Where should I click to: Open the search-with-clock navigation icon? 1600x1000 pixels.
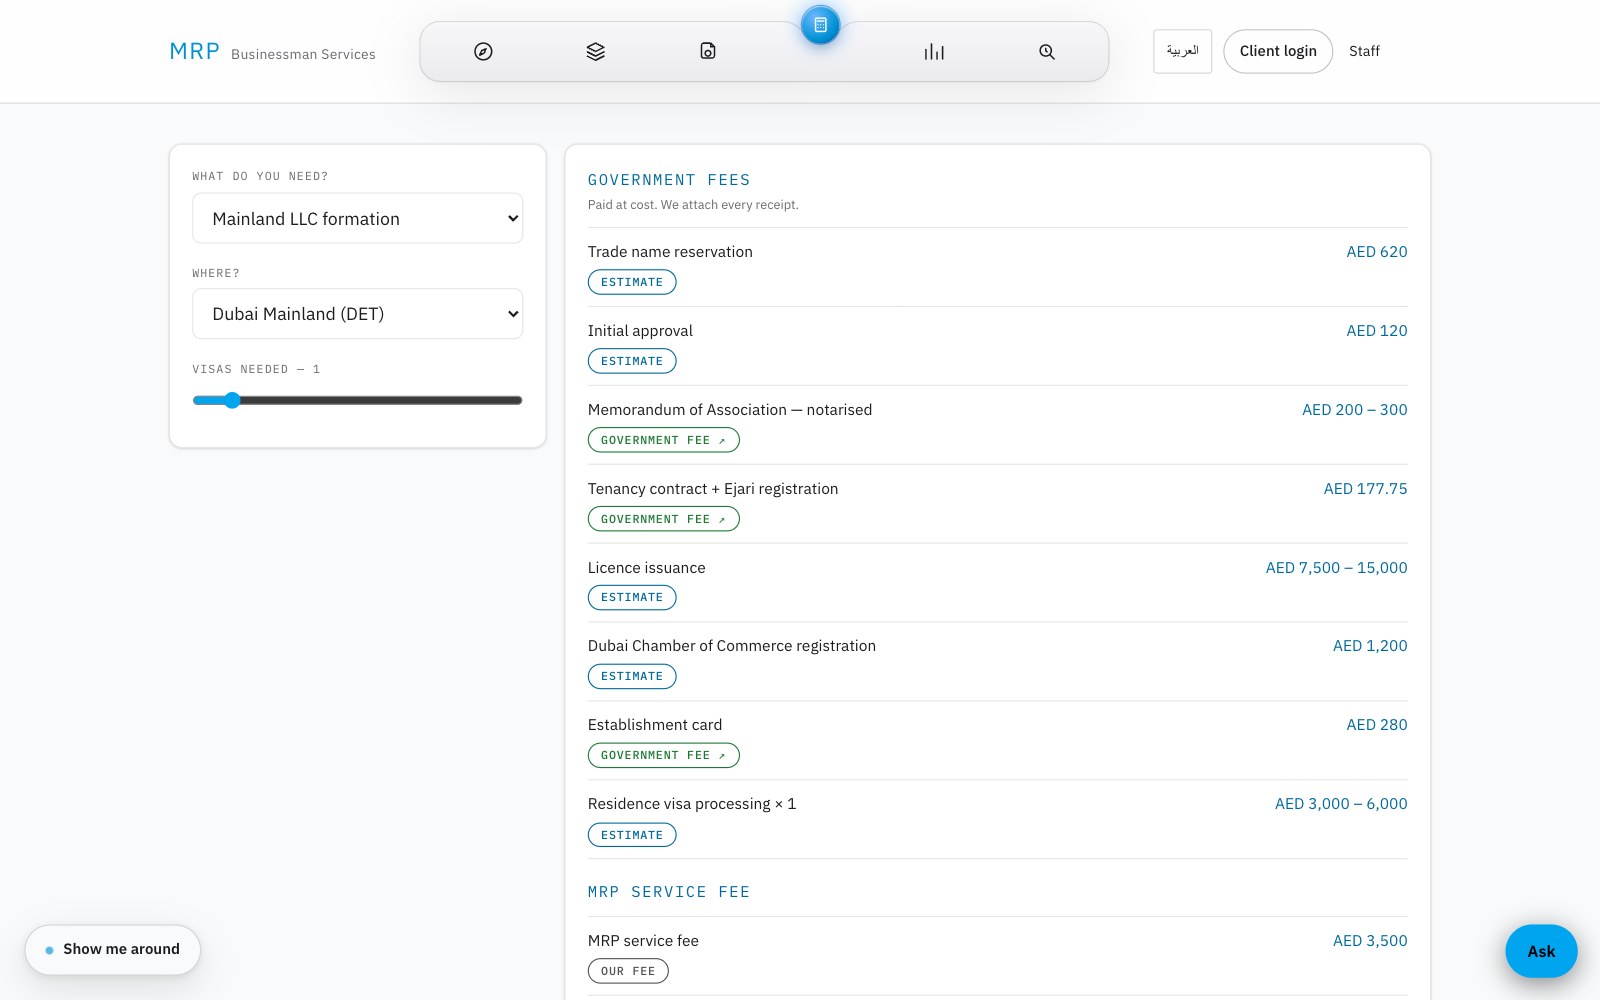point(1047,51)
